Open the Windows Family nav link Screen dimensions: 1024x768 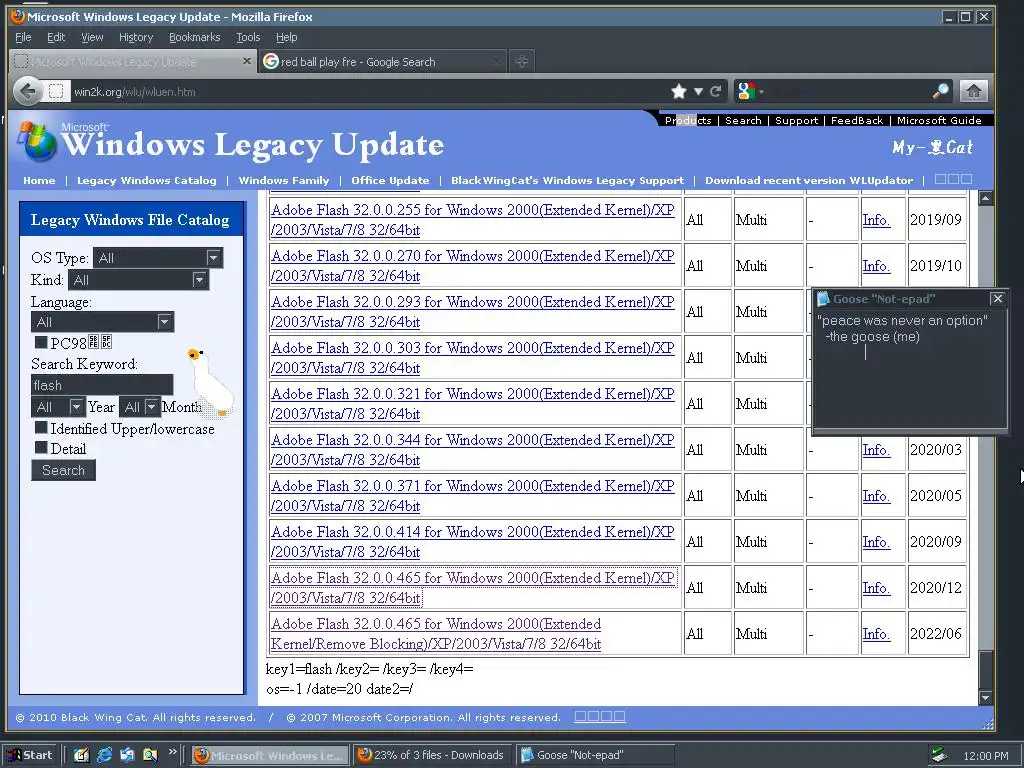coord(283,181)
